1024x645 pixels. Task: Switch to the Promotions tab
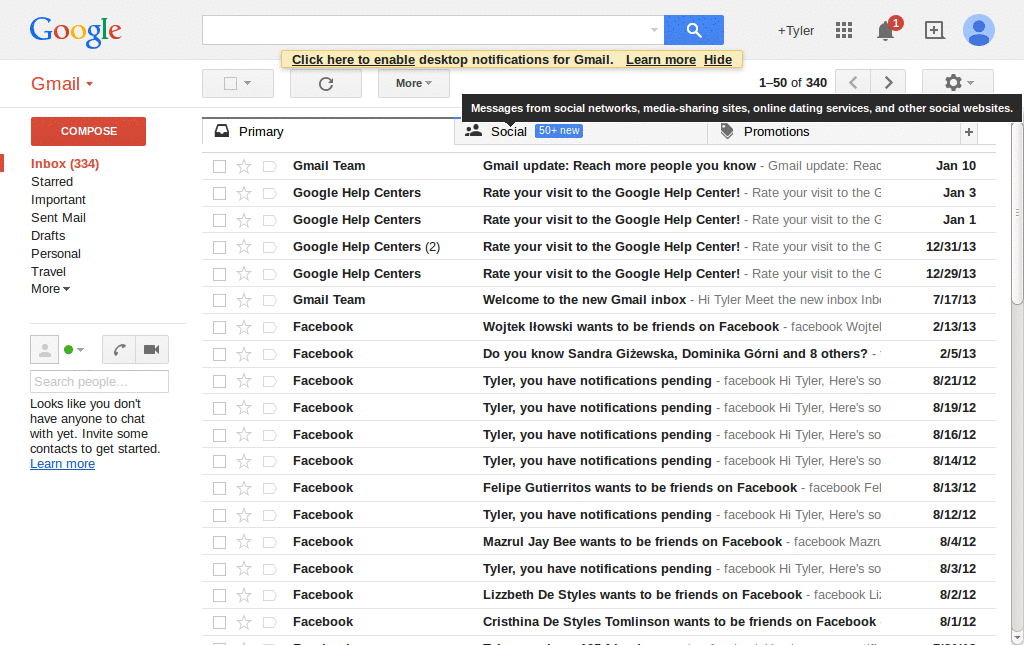[834, 132]
